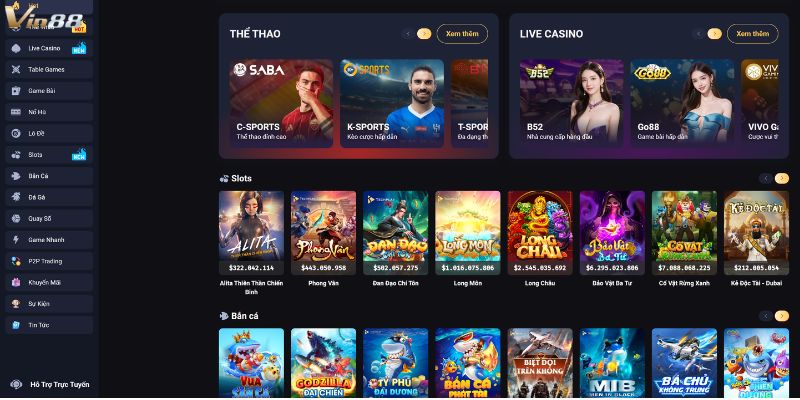Click the Game Bài cards icon
Screen dimensions: 800x400
[16, 91]
